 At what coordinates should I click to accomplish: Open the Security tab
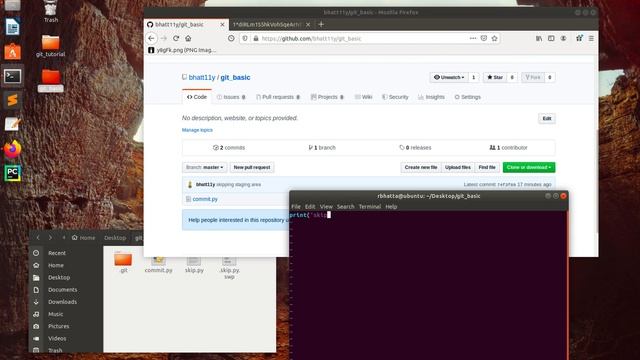pyautogui.click(x=395, y=97)
